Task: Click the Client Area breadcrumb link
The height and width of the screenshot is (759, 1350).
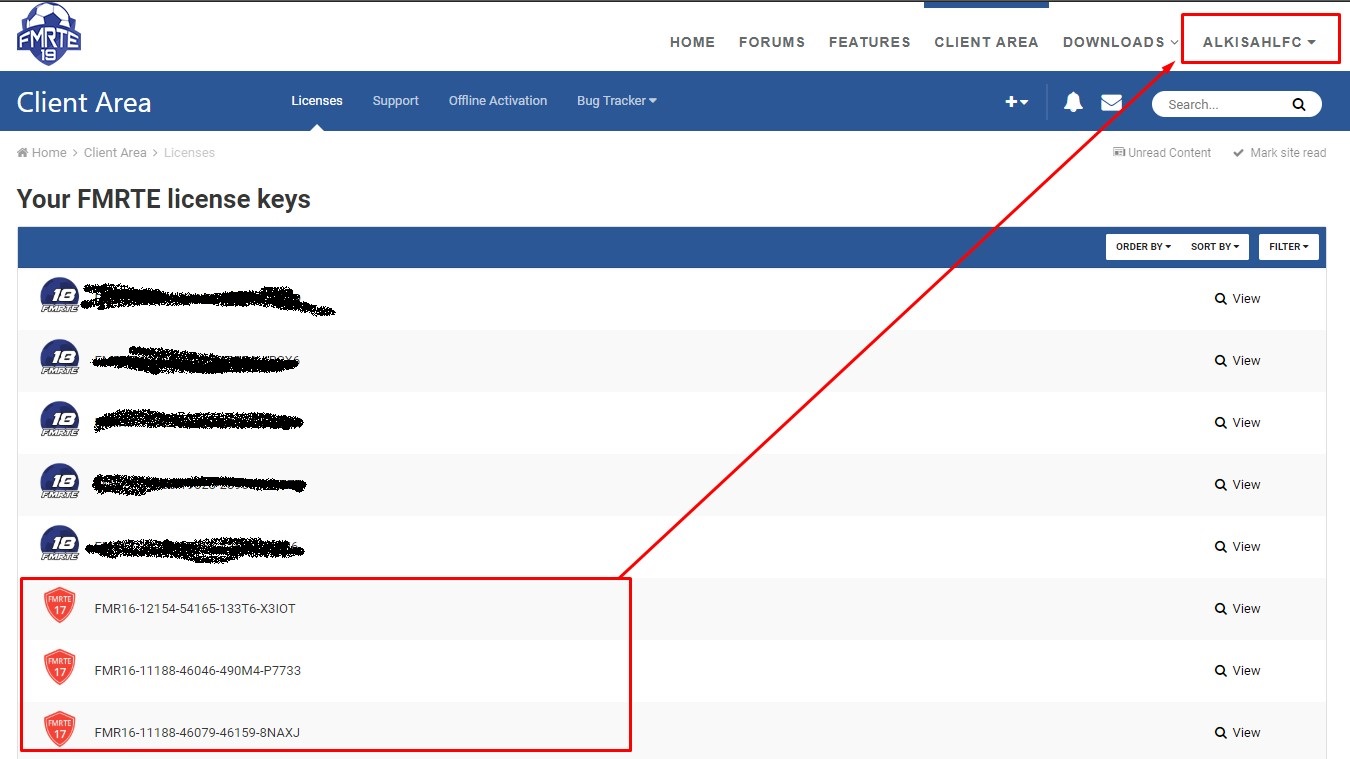Action: point(115,153)
